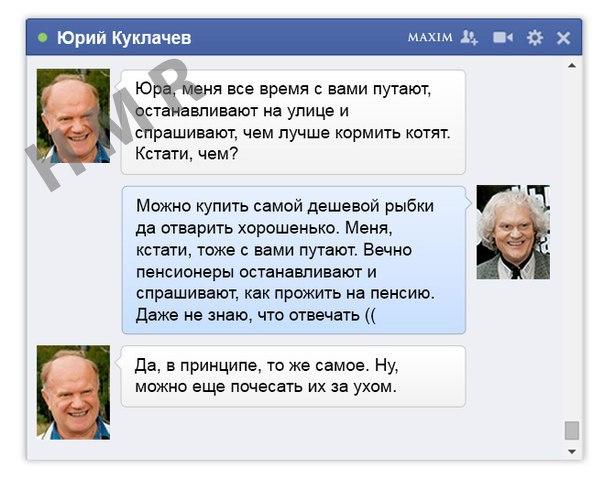The image size is (604, 479).
Task: Click text 'можно еще почесать их за ухом'
Action: pos(265,387)
